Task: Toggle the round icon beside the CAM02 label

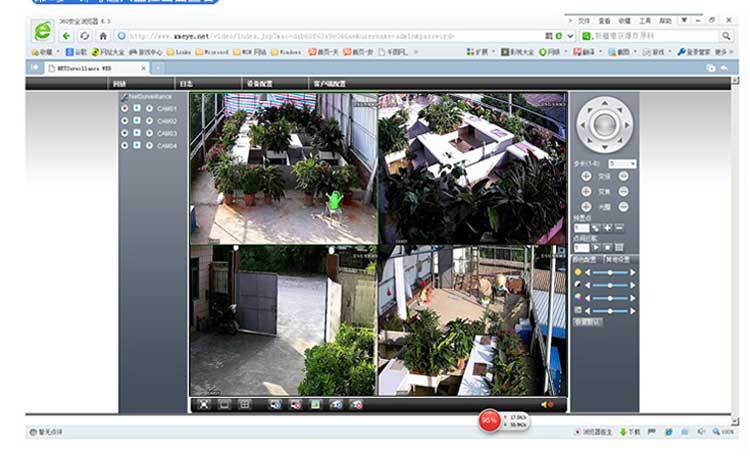Action: (149, 121)
